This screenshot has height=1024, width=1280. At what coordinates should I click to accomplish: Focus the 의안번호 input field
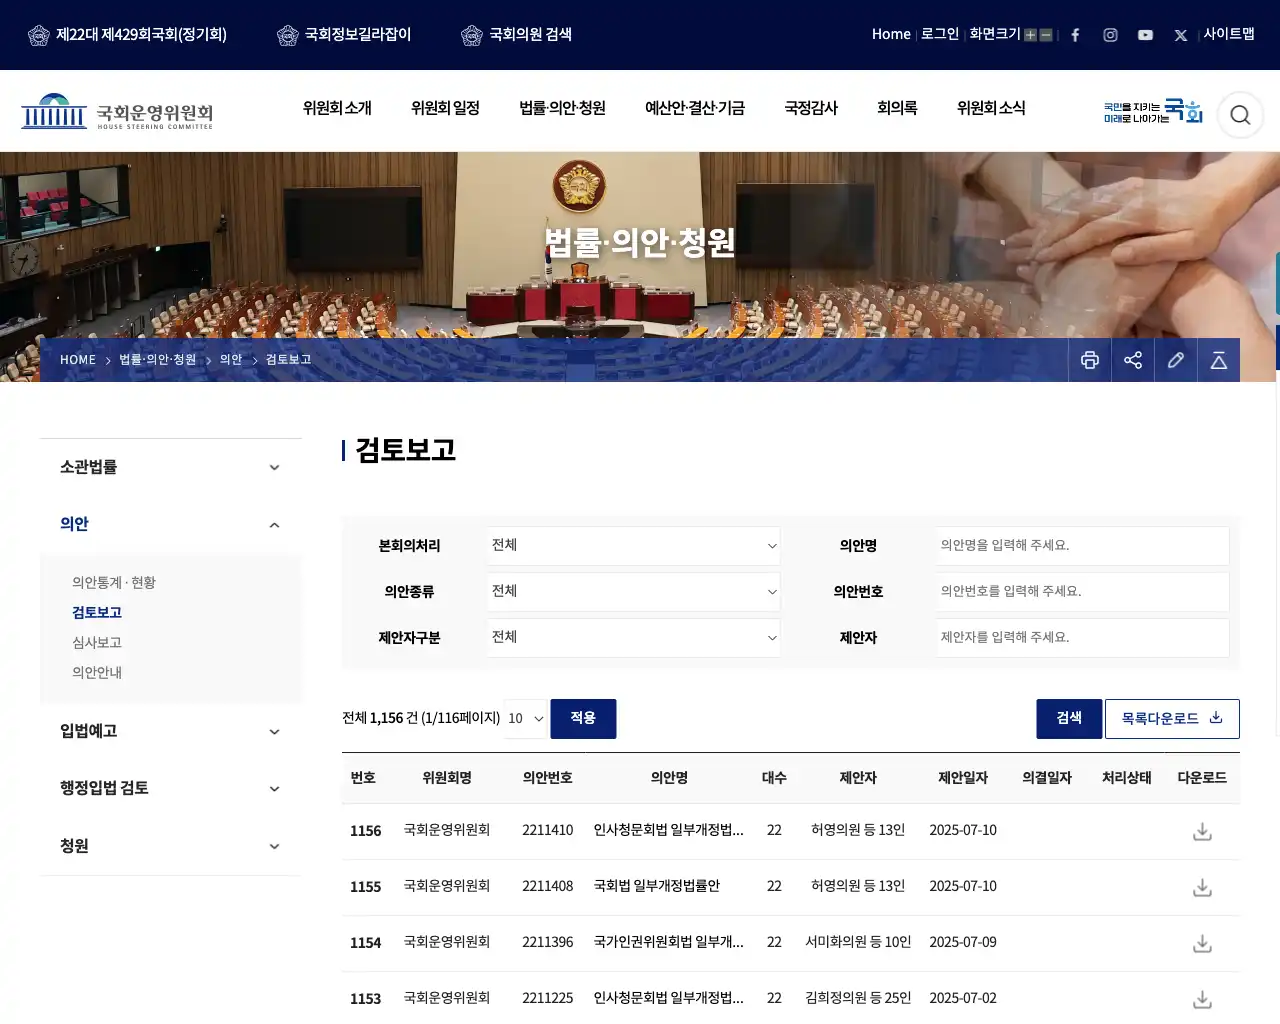click(1083, 591)
